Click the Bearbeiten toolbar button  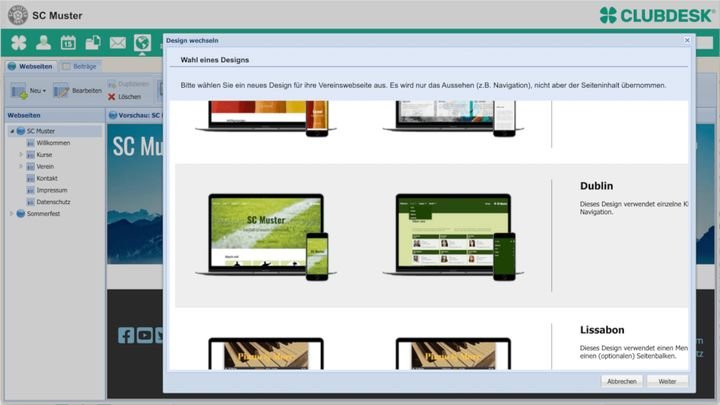tap(77, 90)
